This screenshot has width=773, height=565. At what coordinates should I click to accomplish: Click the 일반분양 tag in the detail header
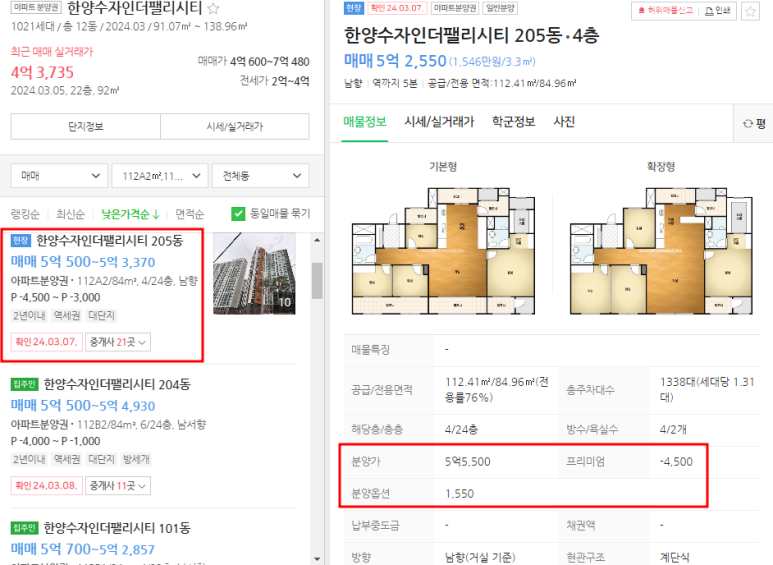click(x=500, y=8)
